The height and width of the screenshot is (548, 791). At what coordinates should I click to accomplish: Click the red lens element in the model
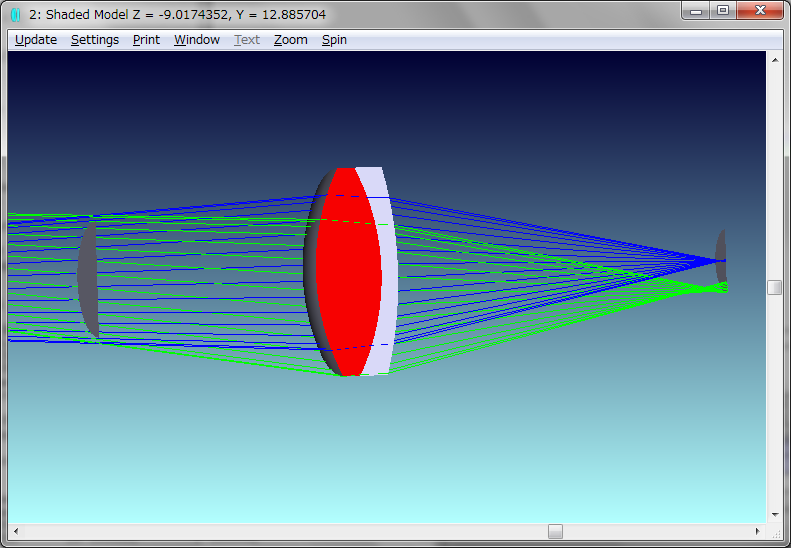pos(348,272)
